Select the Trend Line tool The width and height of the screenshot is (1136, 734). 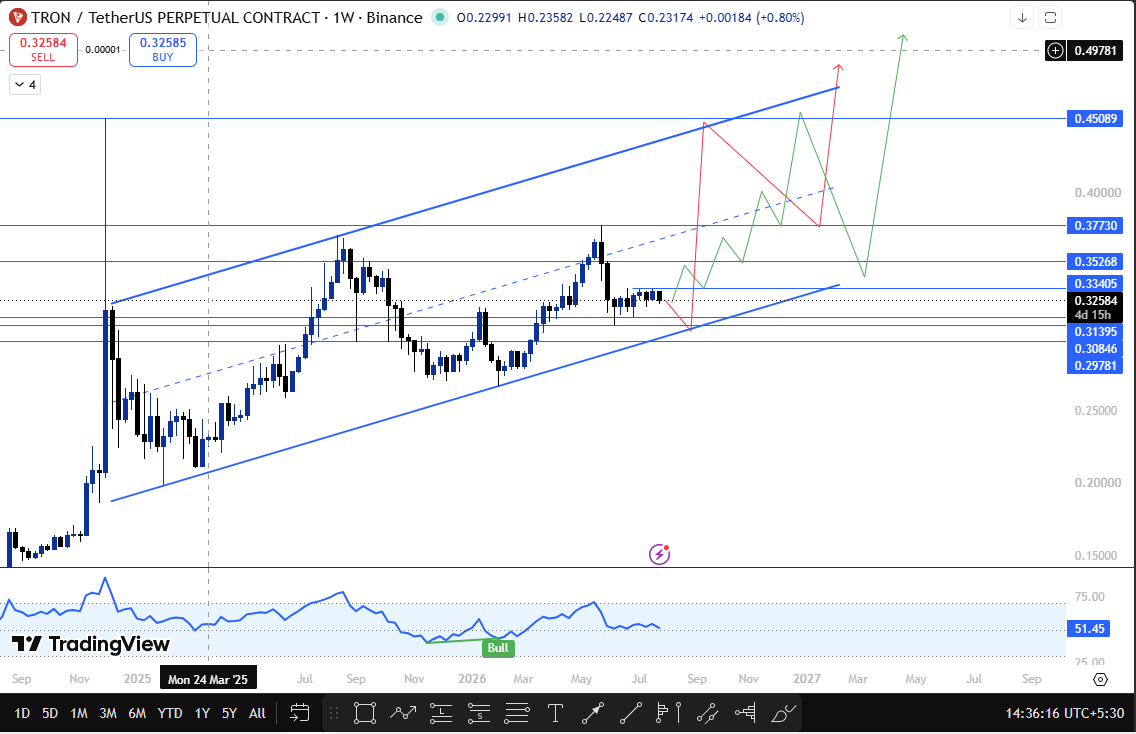630,713
